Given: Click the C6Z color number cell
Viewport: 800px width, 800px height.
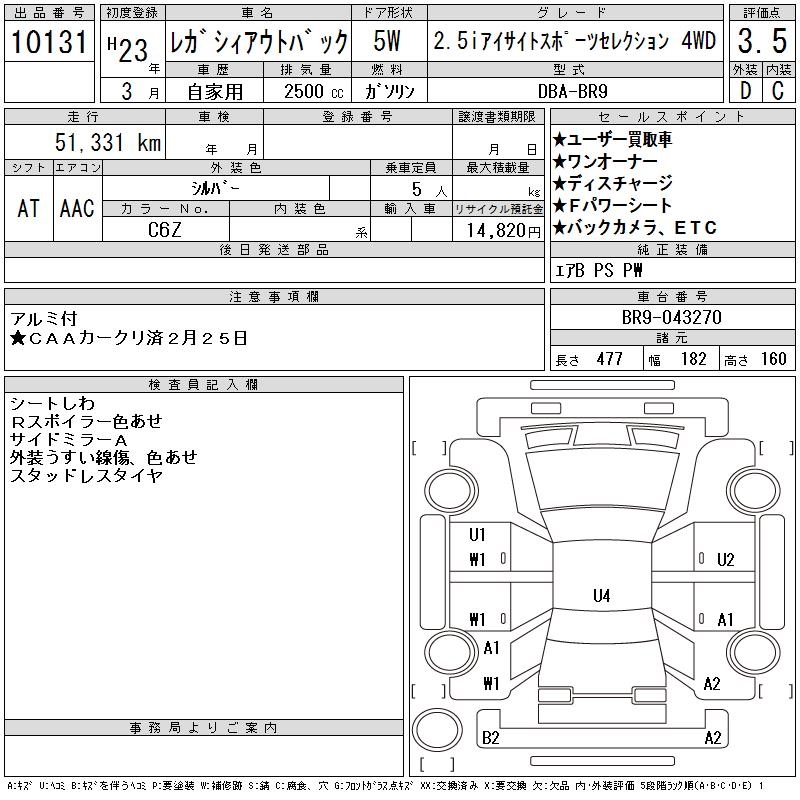Looking at the screenshot, I should (165, 230).
